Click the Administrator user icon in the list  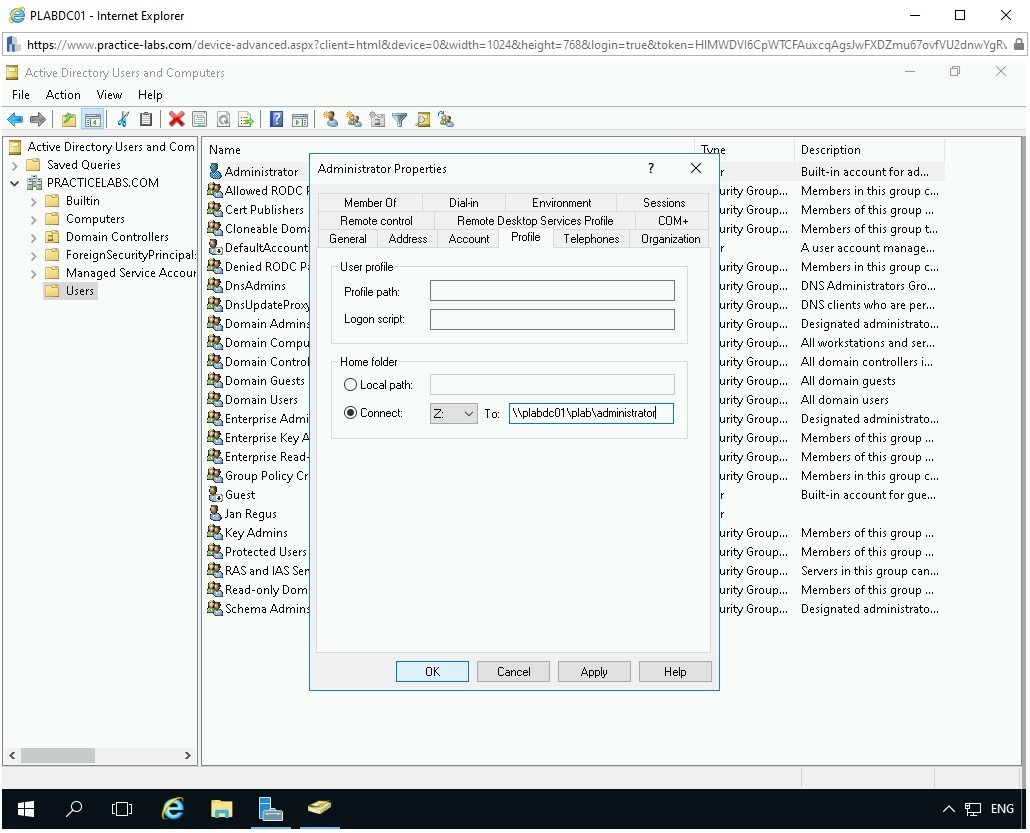pyautogui.click(x=215, y=171)
